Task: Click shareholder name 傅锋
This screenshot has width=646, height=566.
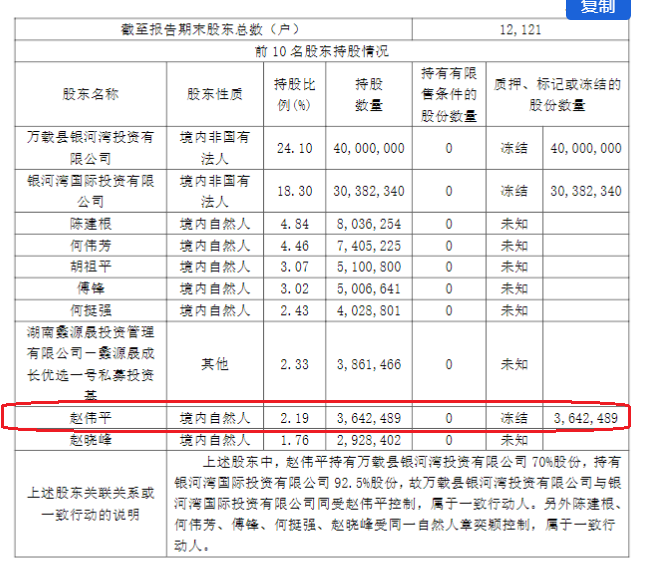Action: click(x=90, y=288)
